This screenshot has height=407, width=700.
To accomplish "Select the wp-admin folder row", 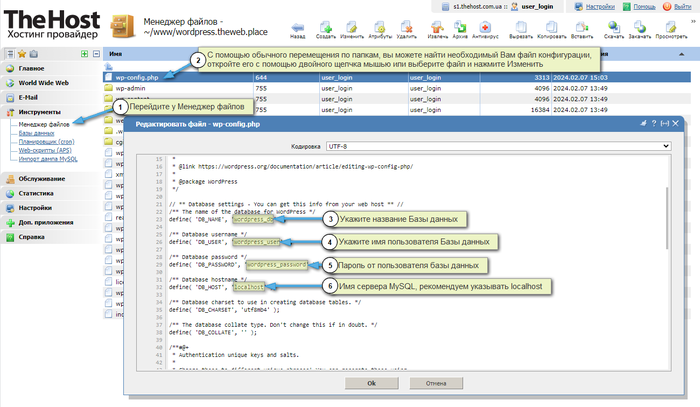I will (397, 88).
